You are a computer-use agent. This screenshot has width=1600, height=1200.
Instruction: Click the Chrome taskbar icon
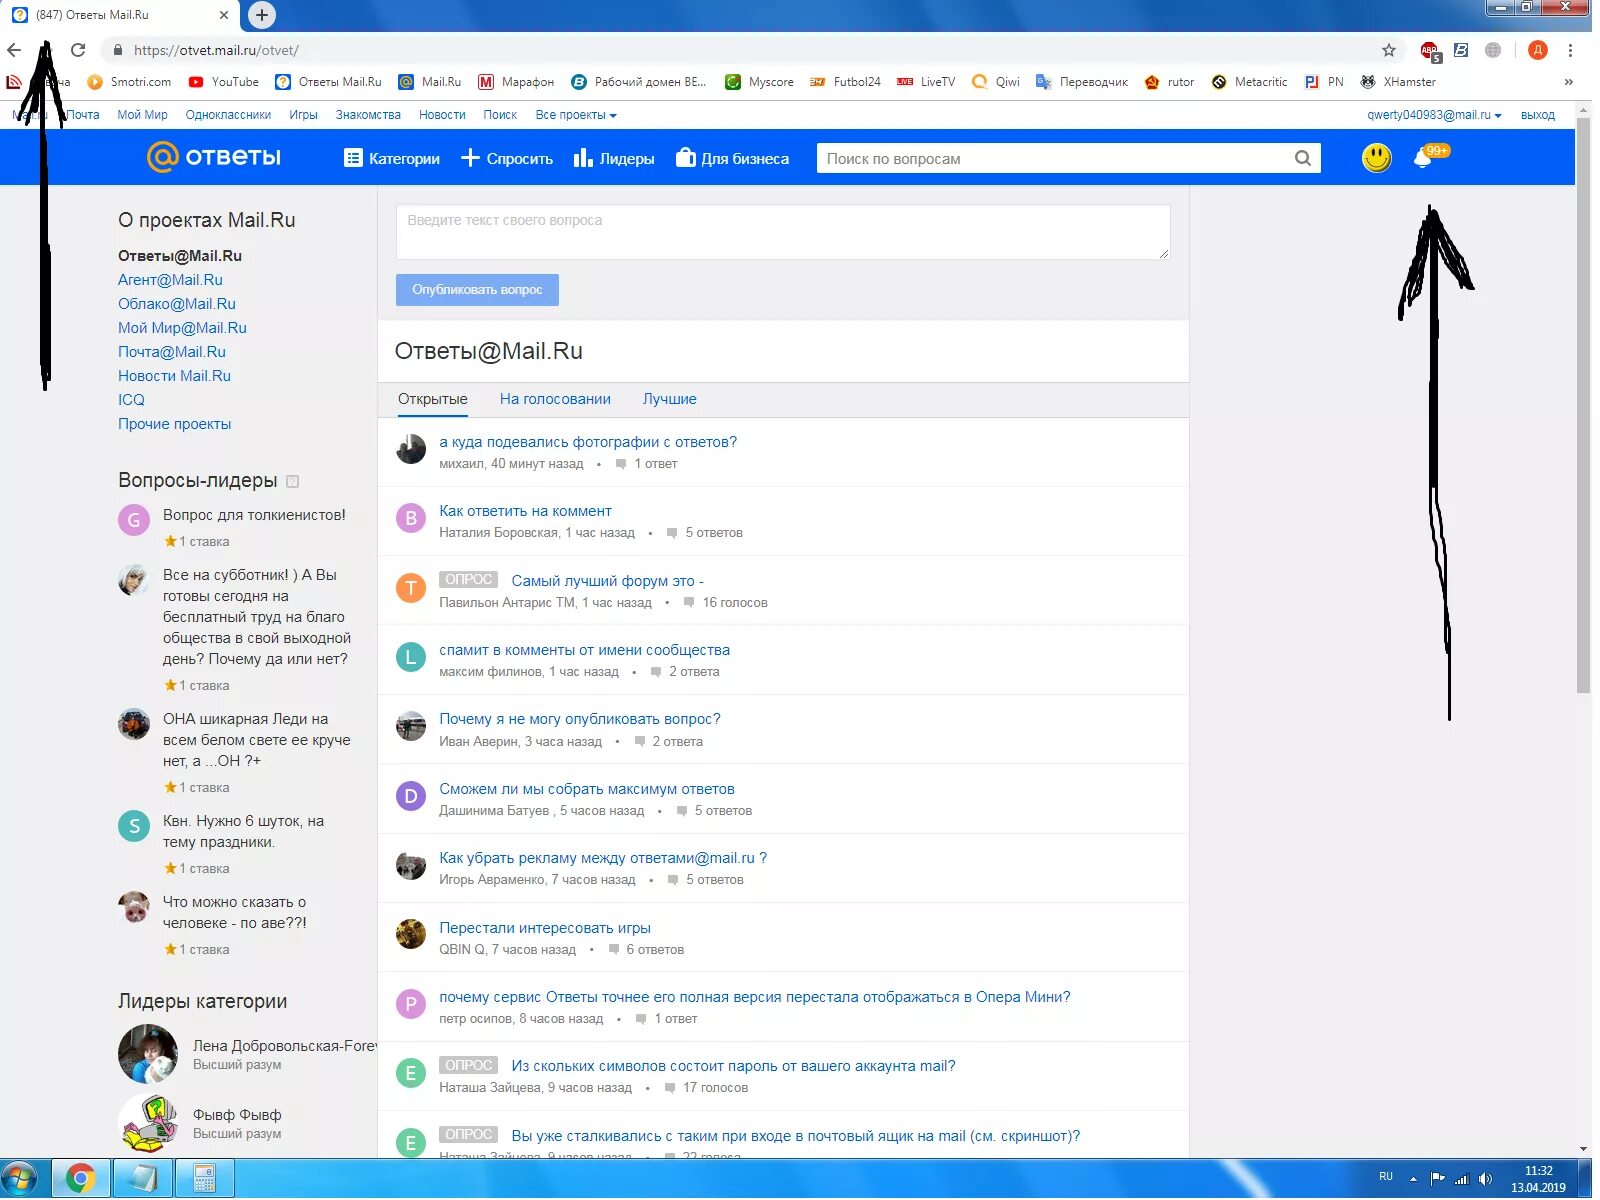coord(81,1179)
